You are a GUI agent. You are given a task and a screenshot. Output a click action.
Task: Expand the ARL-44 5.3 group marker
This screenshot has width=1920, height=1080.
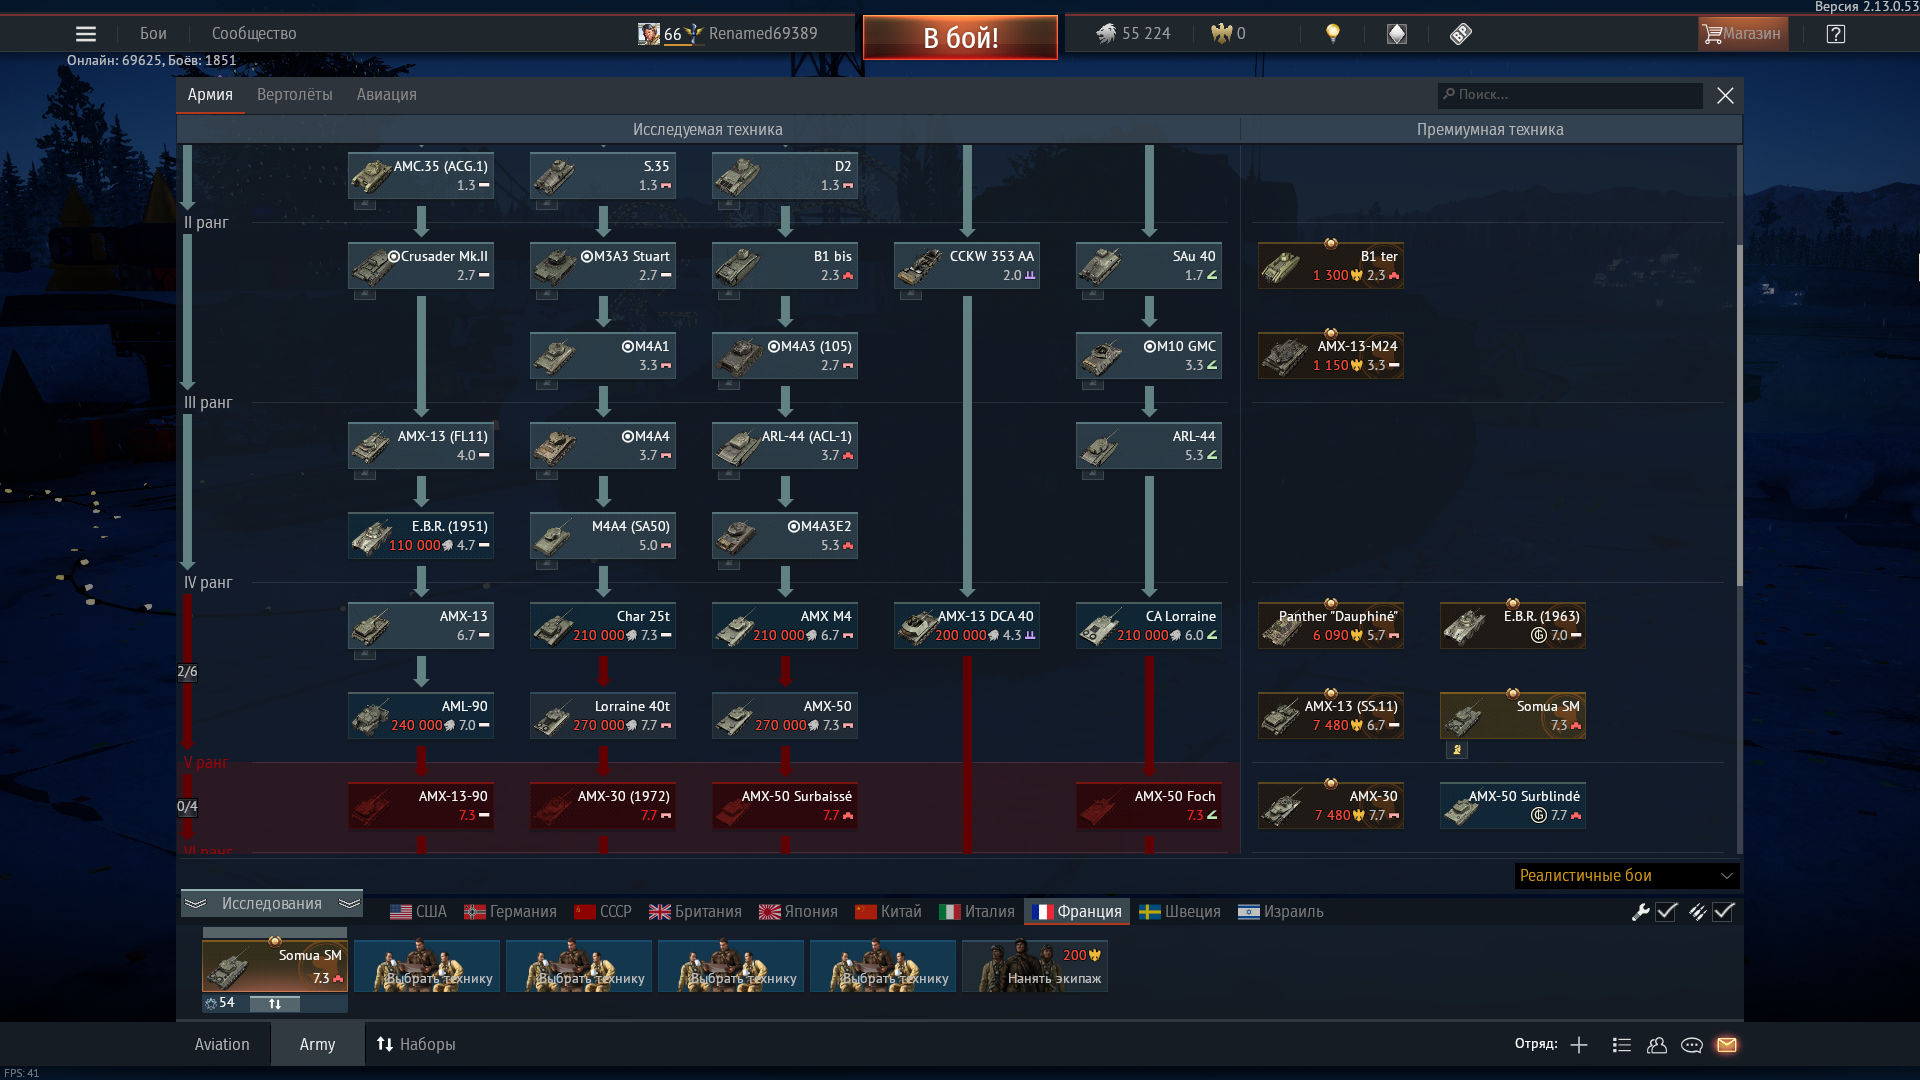point(1093,474)
